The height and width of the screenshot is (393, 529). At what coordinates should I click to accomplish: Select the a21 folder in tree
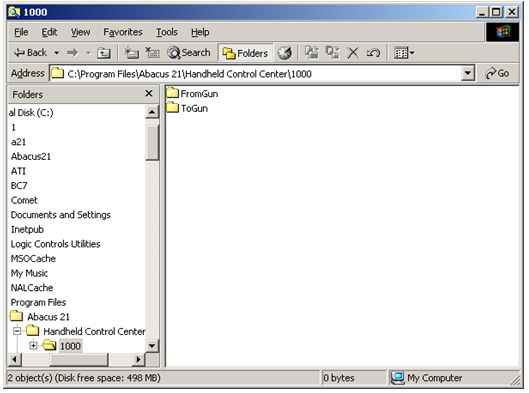(x=18, y=142)
